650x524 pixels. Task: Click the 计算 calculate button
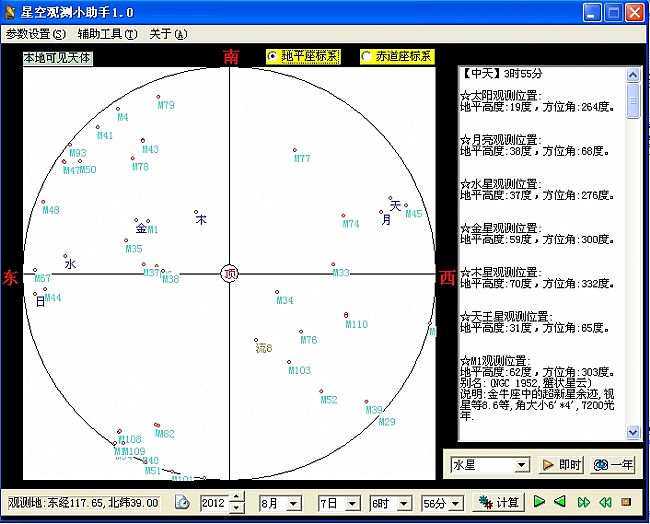click(497, 502)
